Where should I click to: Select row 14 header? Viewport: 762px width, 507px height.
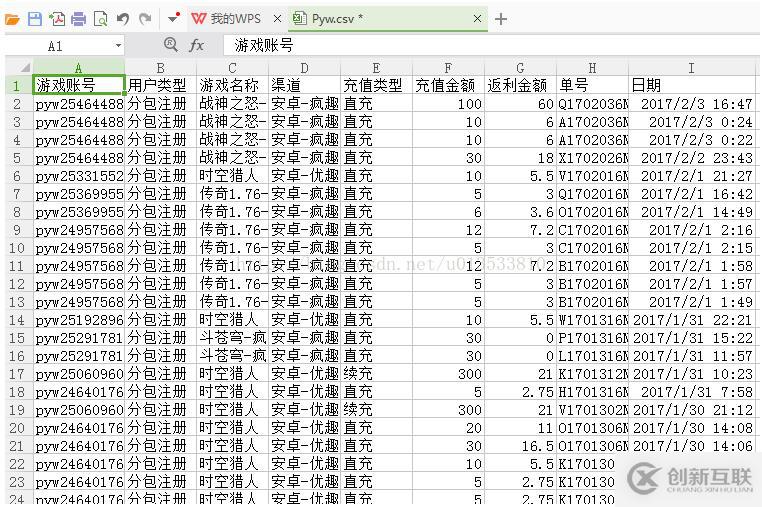17,320
